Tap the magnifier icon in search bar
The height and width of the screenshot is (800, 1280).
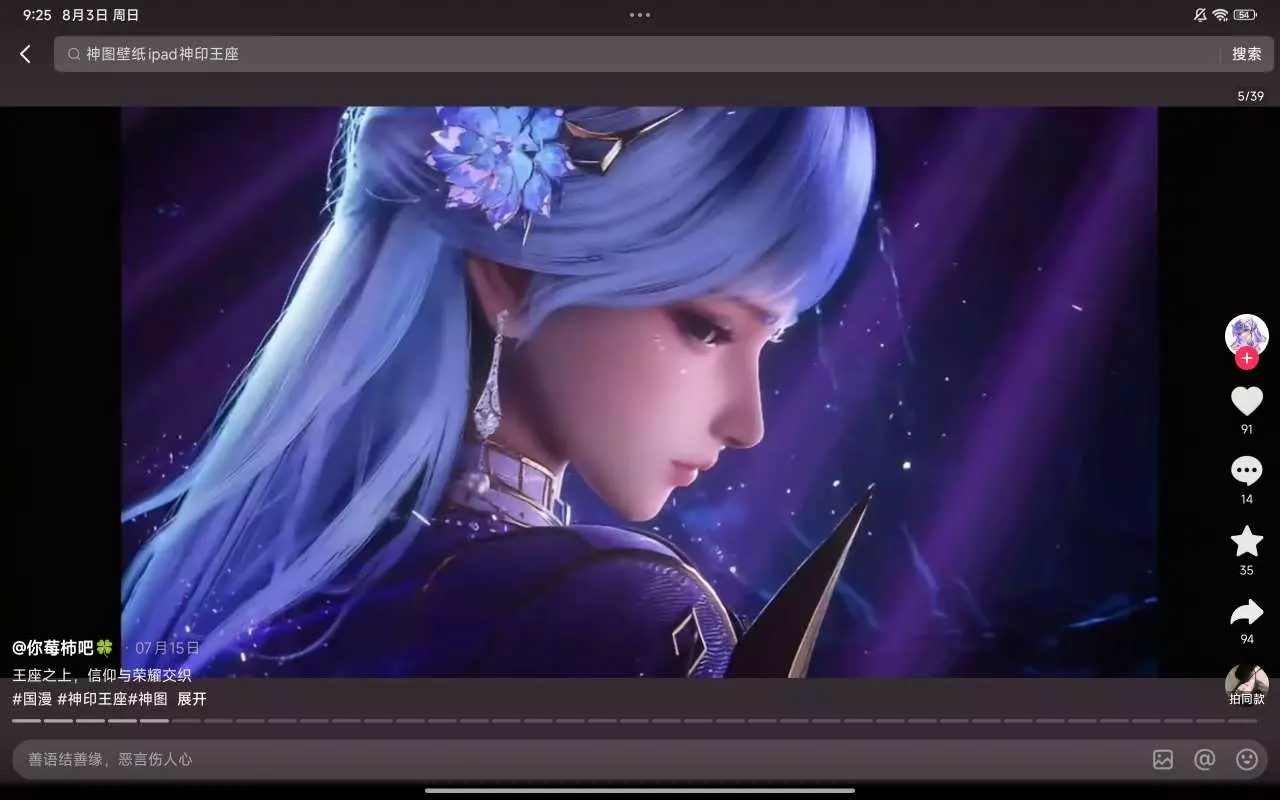coord(73,54)
